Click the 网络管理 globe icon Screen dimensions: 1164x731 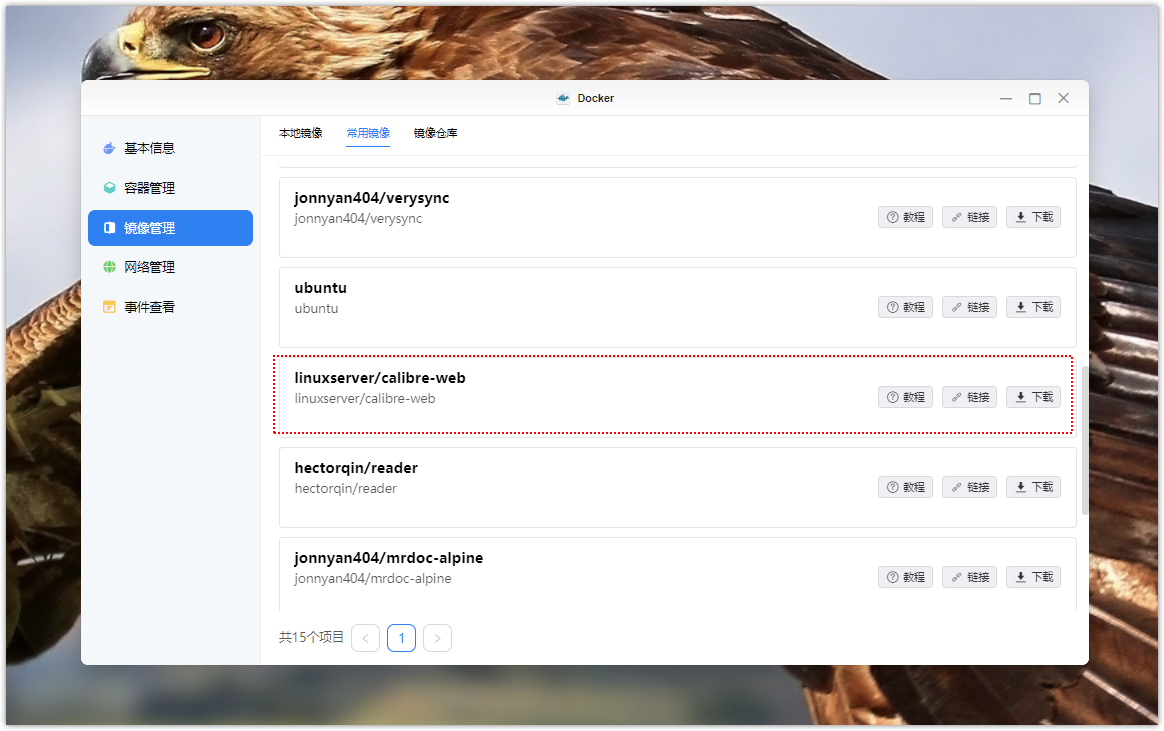[109, 267]
